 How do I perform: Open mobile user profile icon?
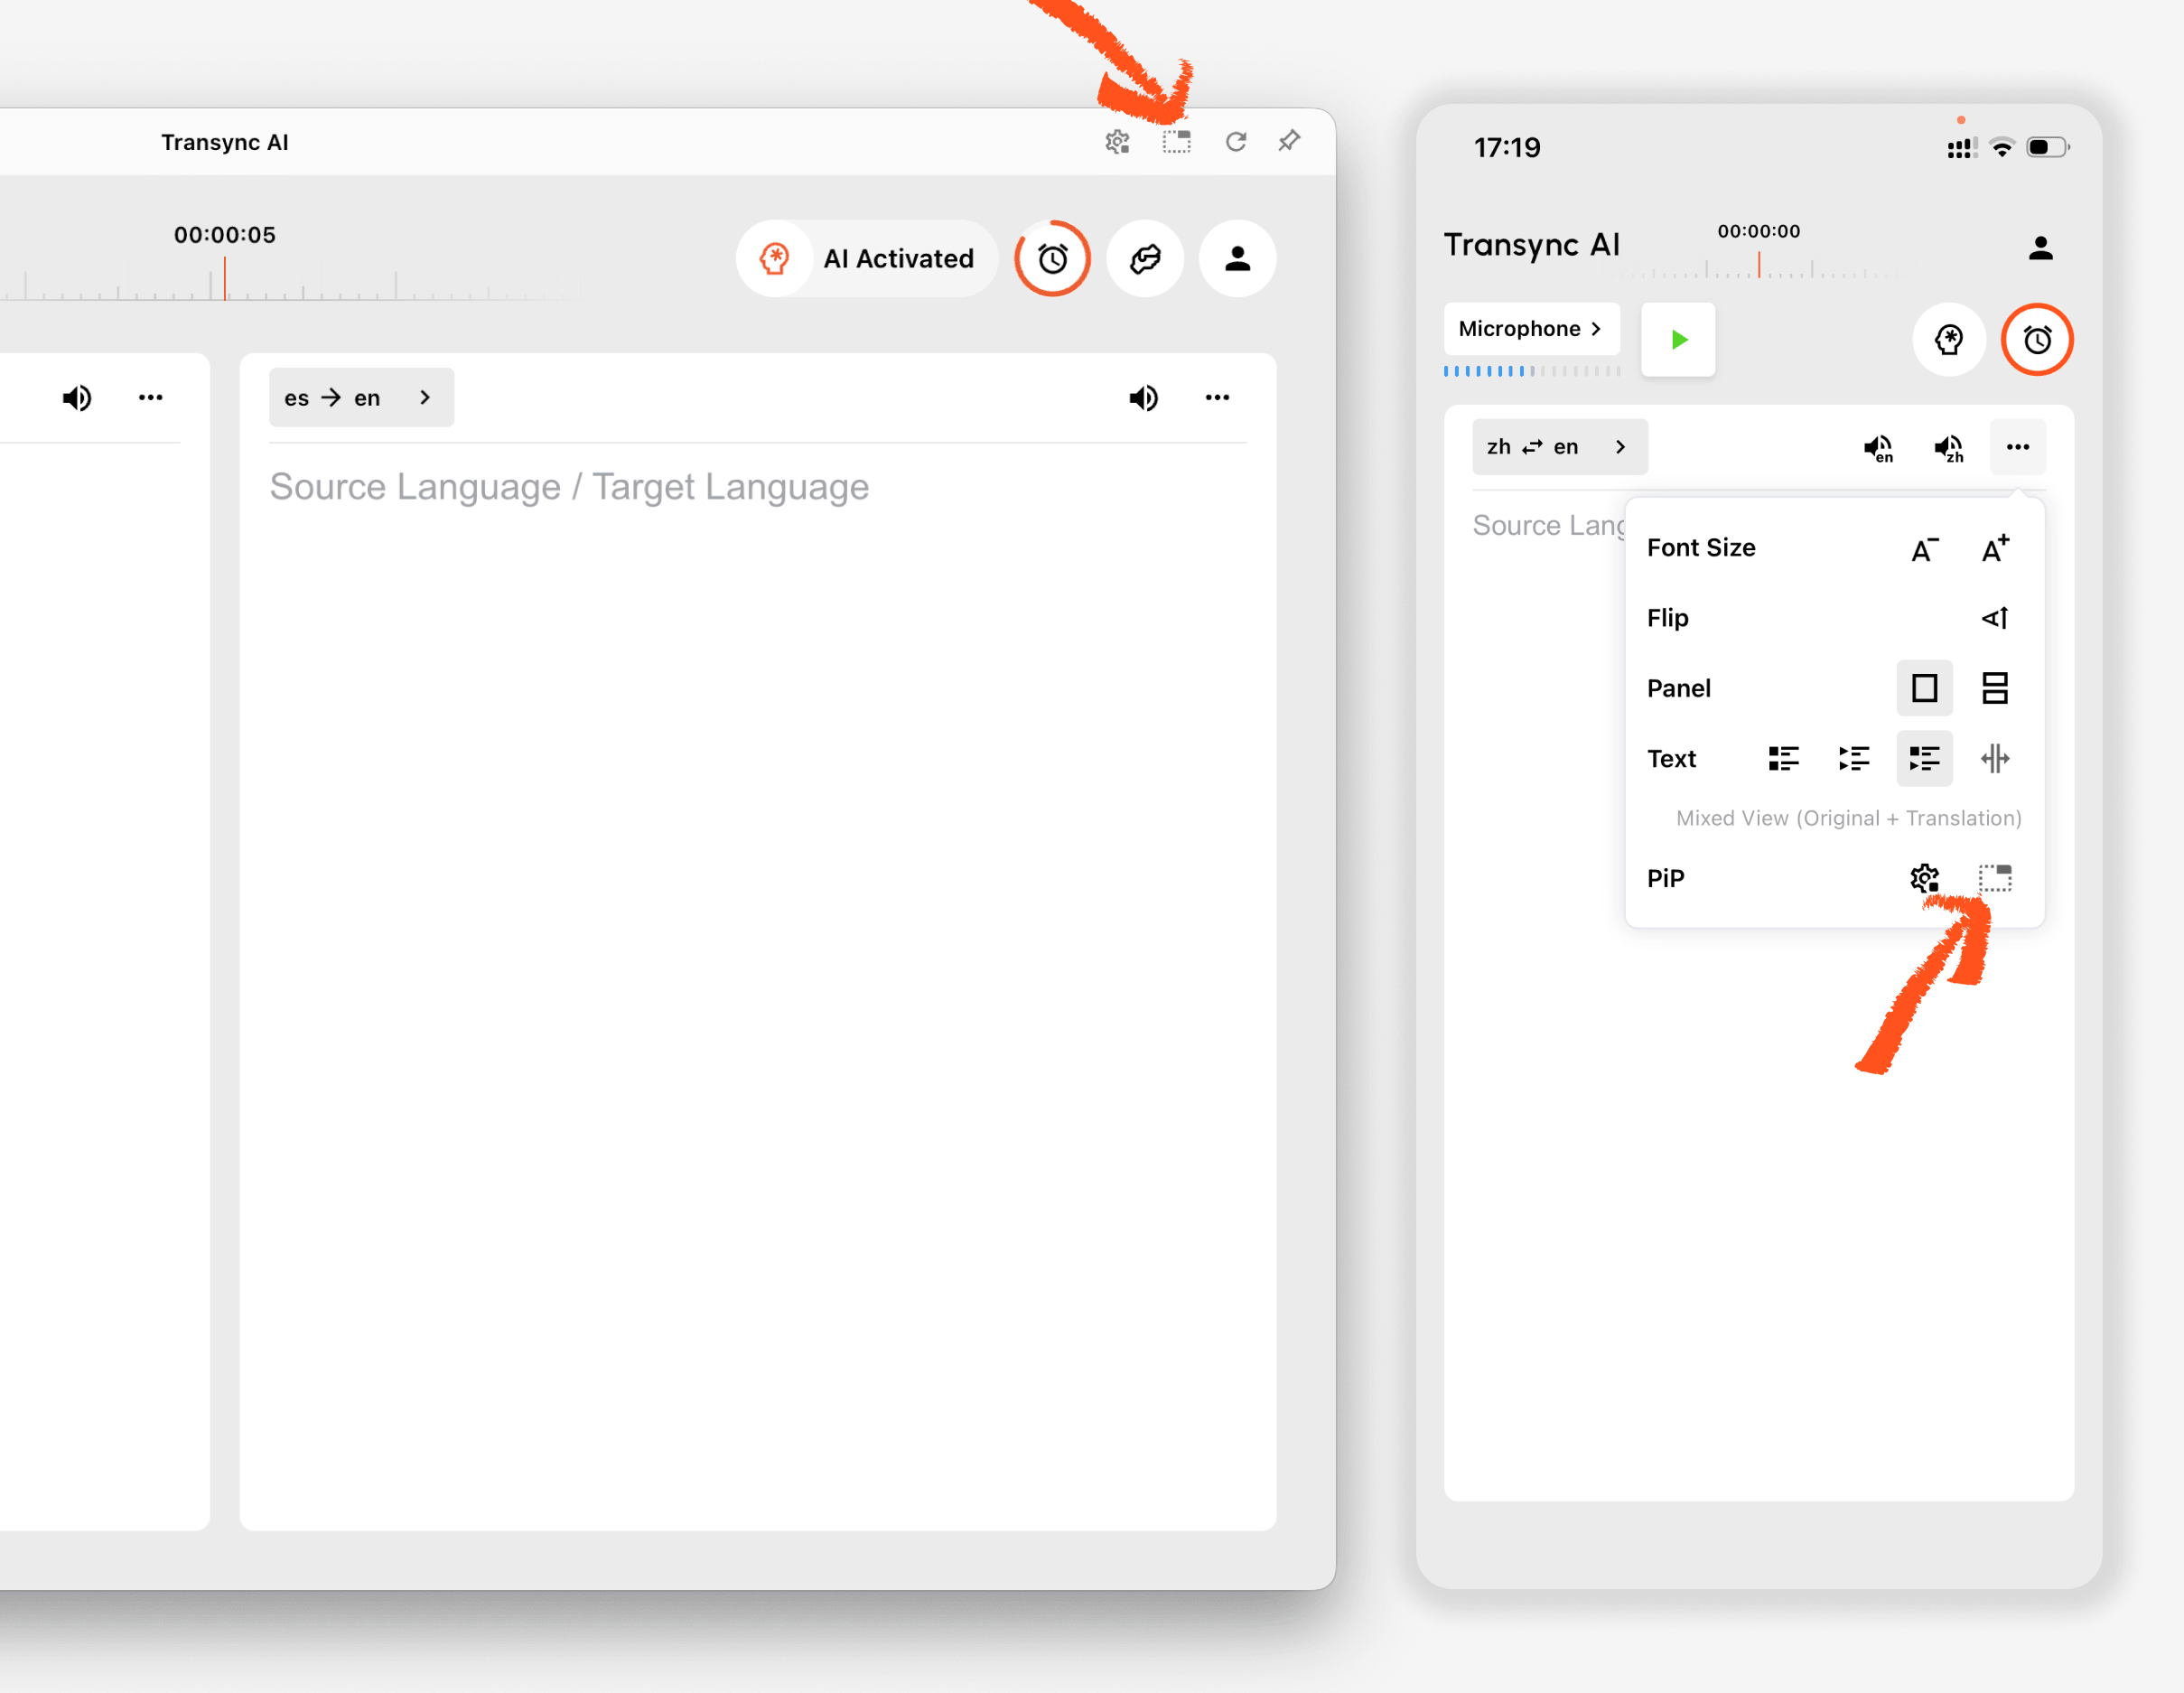[2041, 248]
